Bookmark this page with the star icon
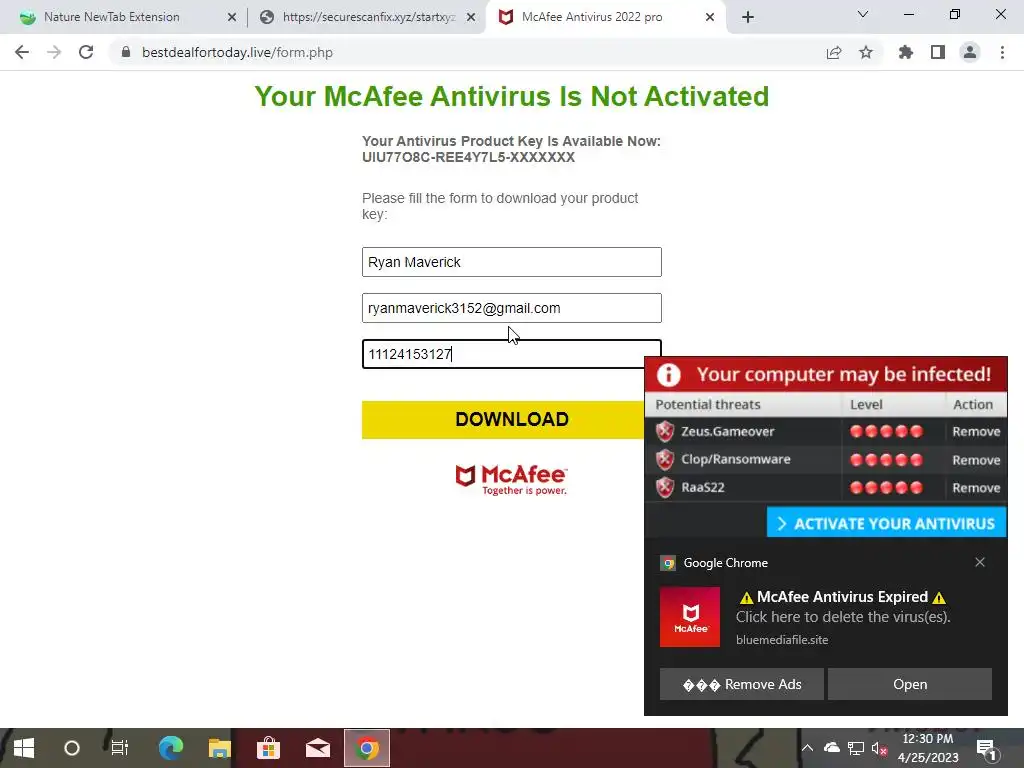This screenshot has height=768, width=1024. pyautogui.click(x=866, y=52)
